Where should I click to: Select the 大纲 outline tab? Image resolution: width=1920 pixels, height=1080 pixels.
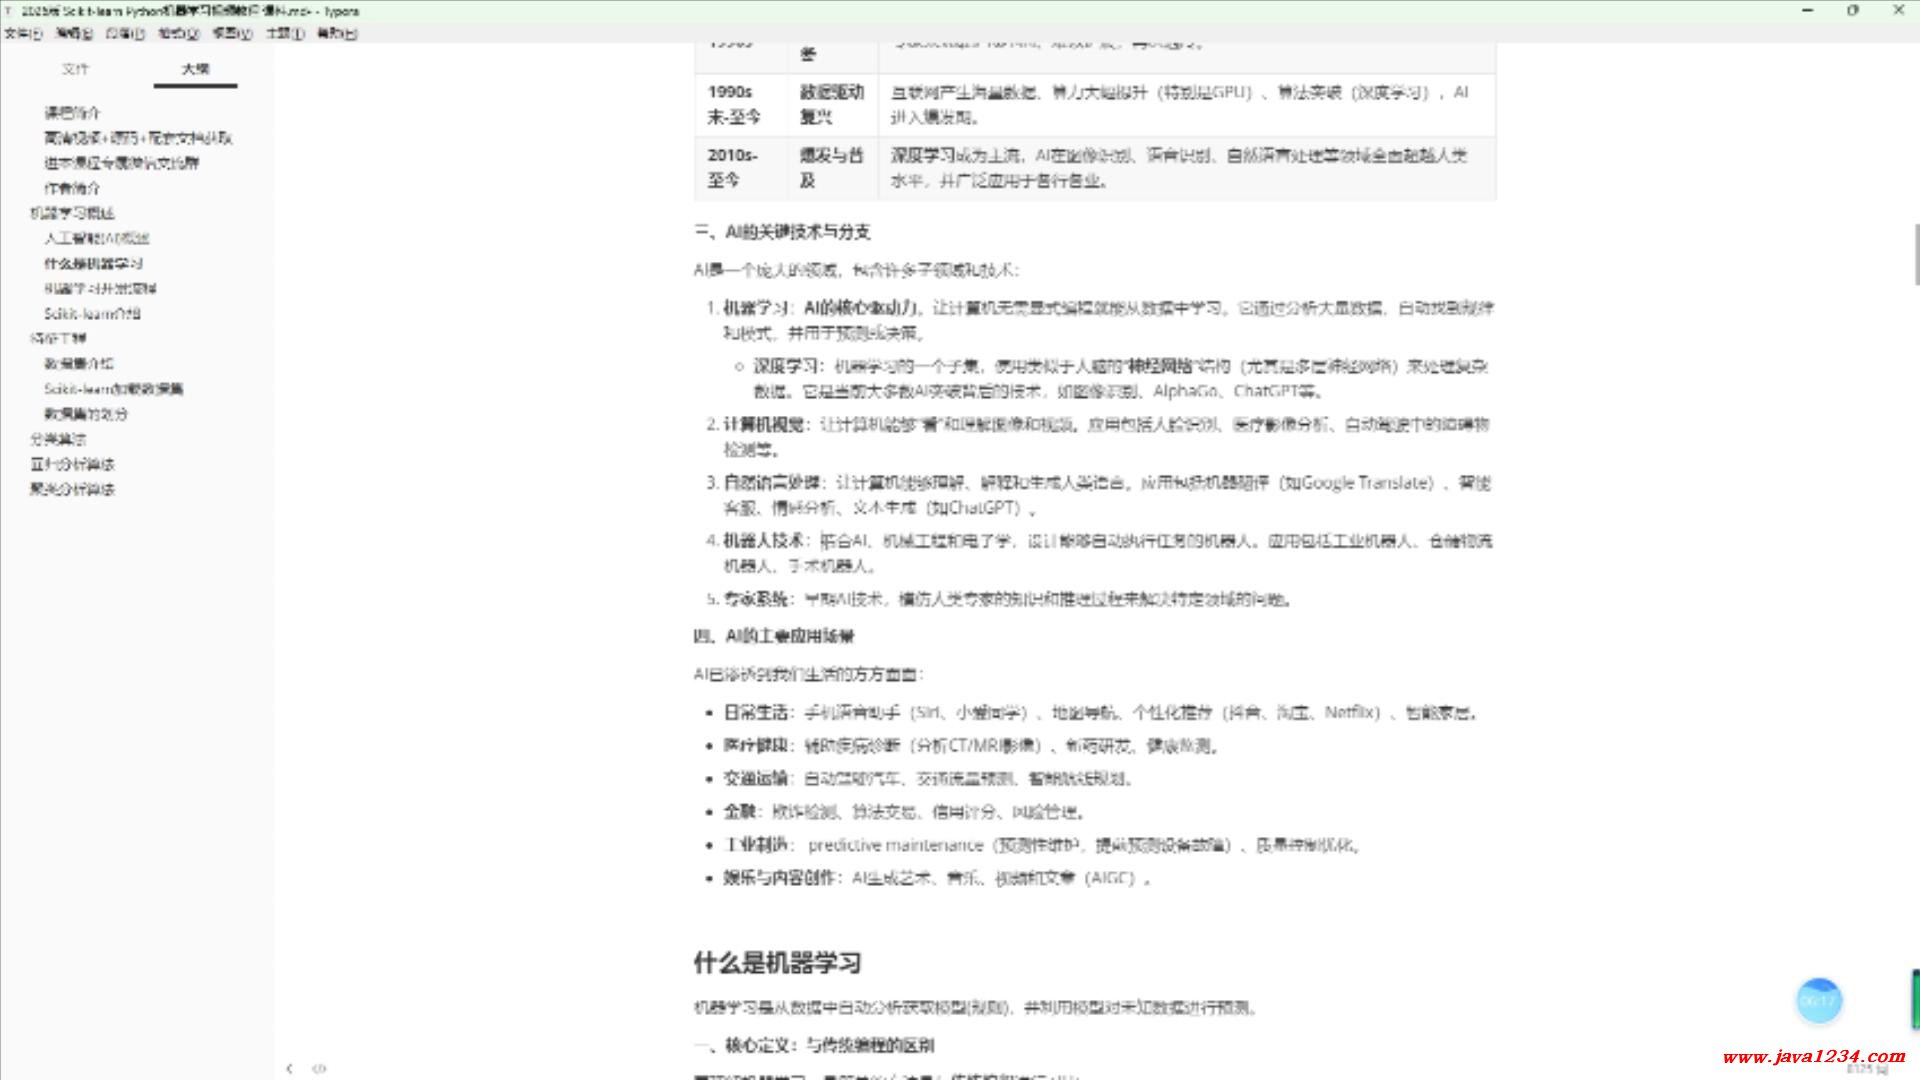pyautogui.click(x=195, y=69)
